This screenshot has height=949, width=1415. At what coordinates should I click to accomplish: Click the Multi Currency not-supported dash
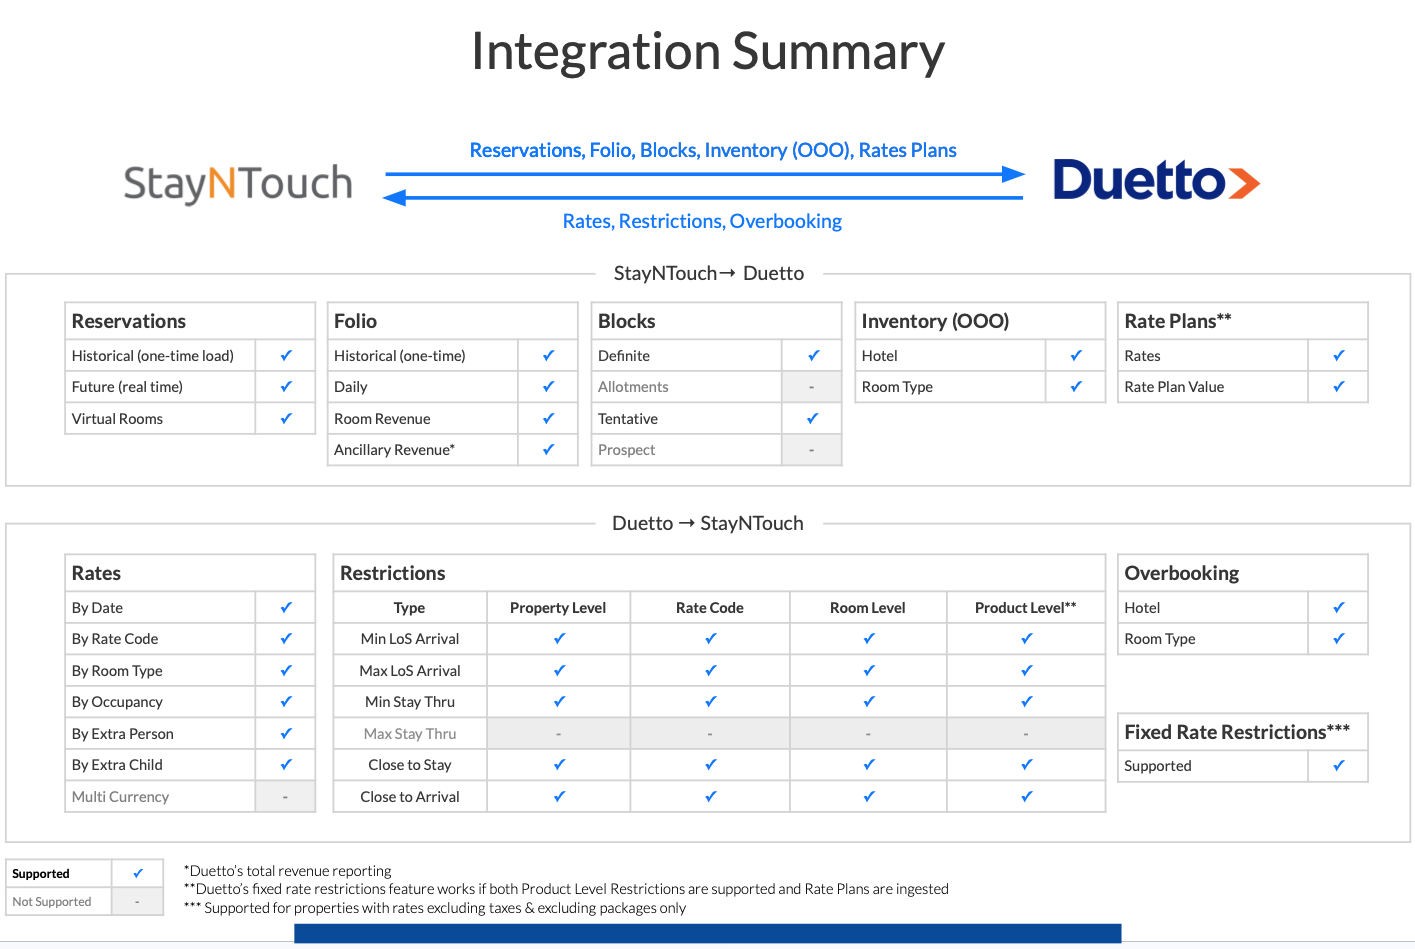click(285, 797)
